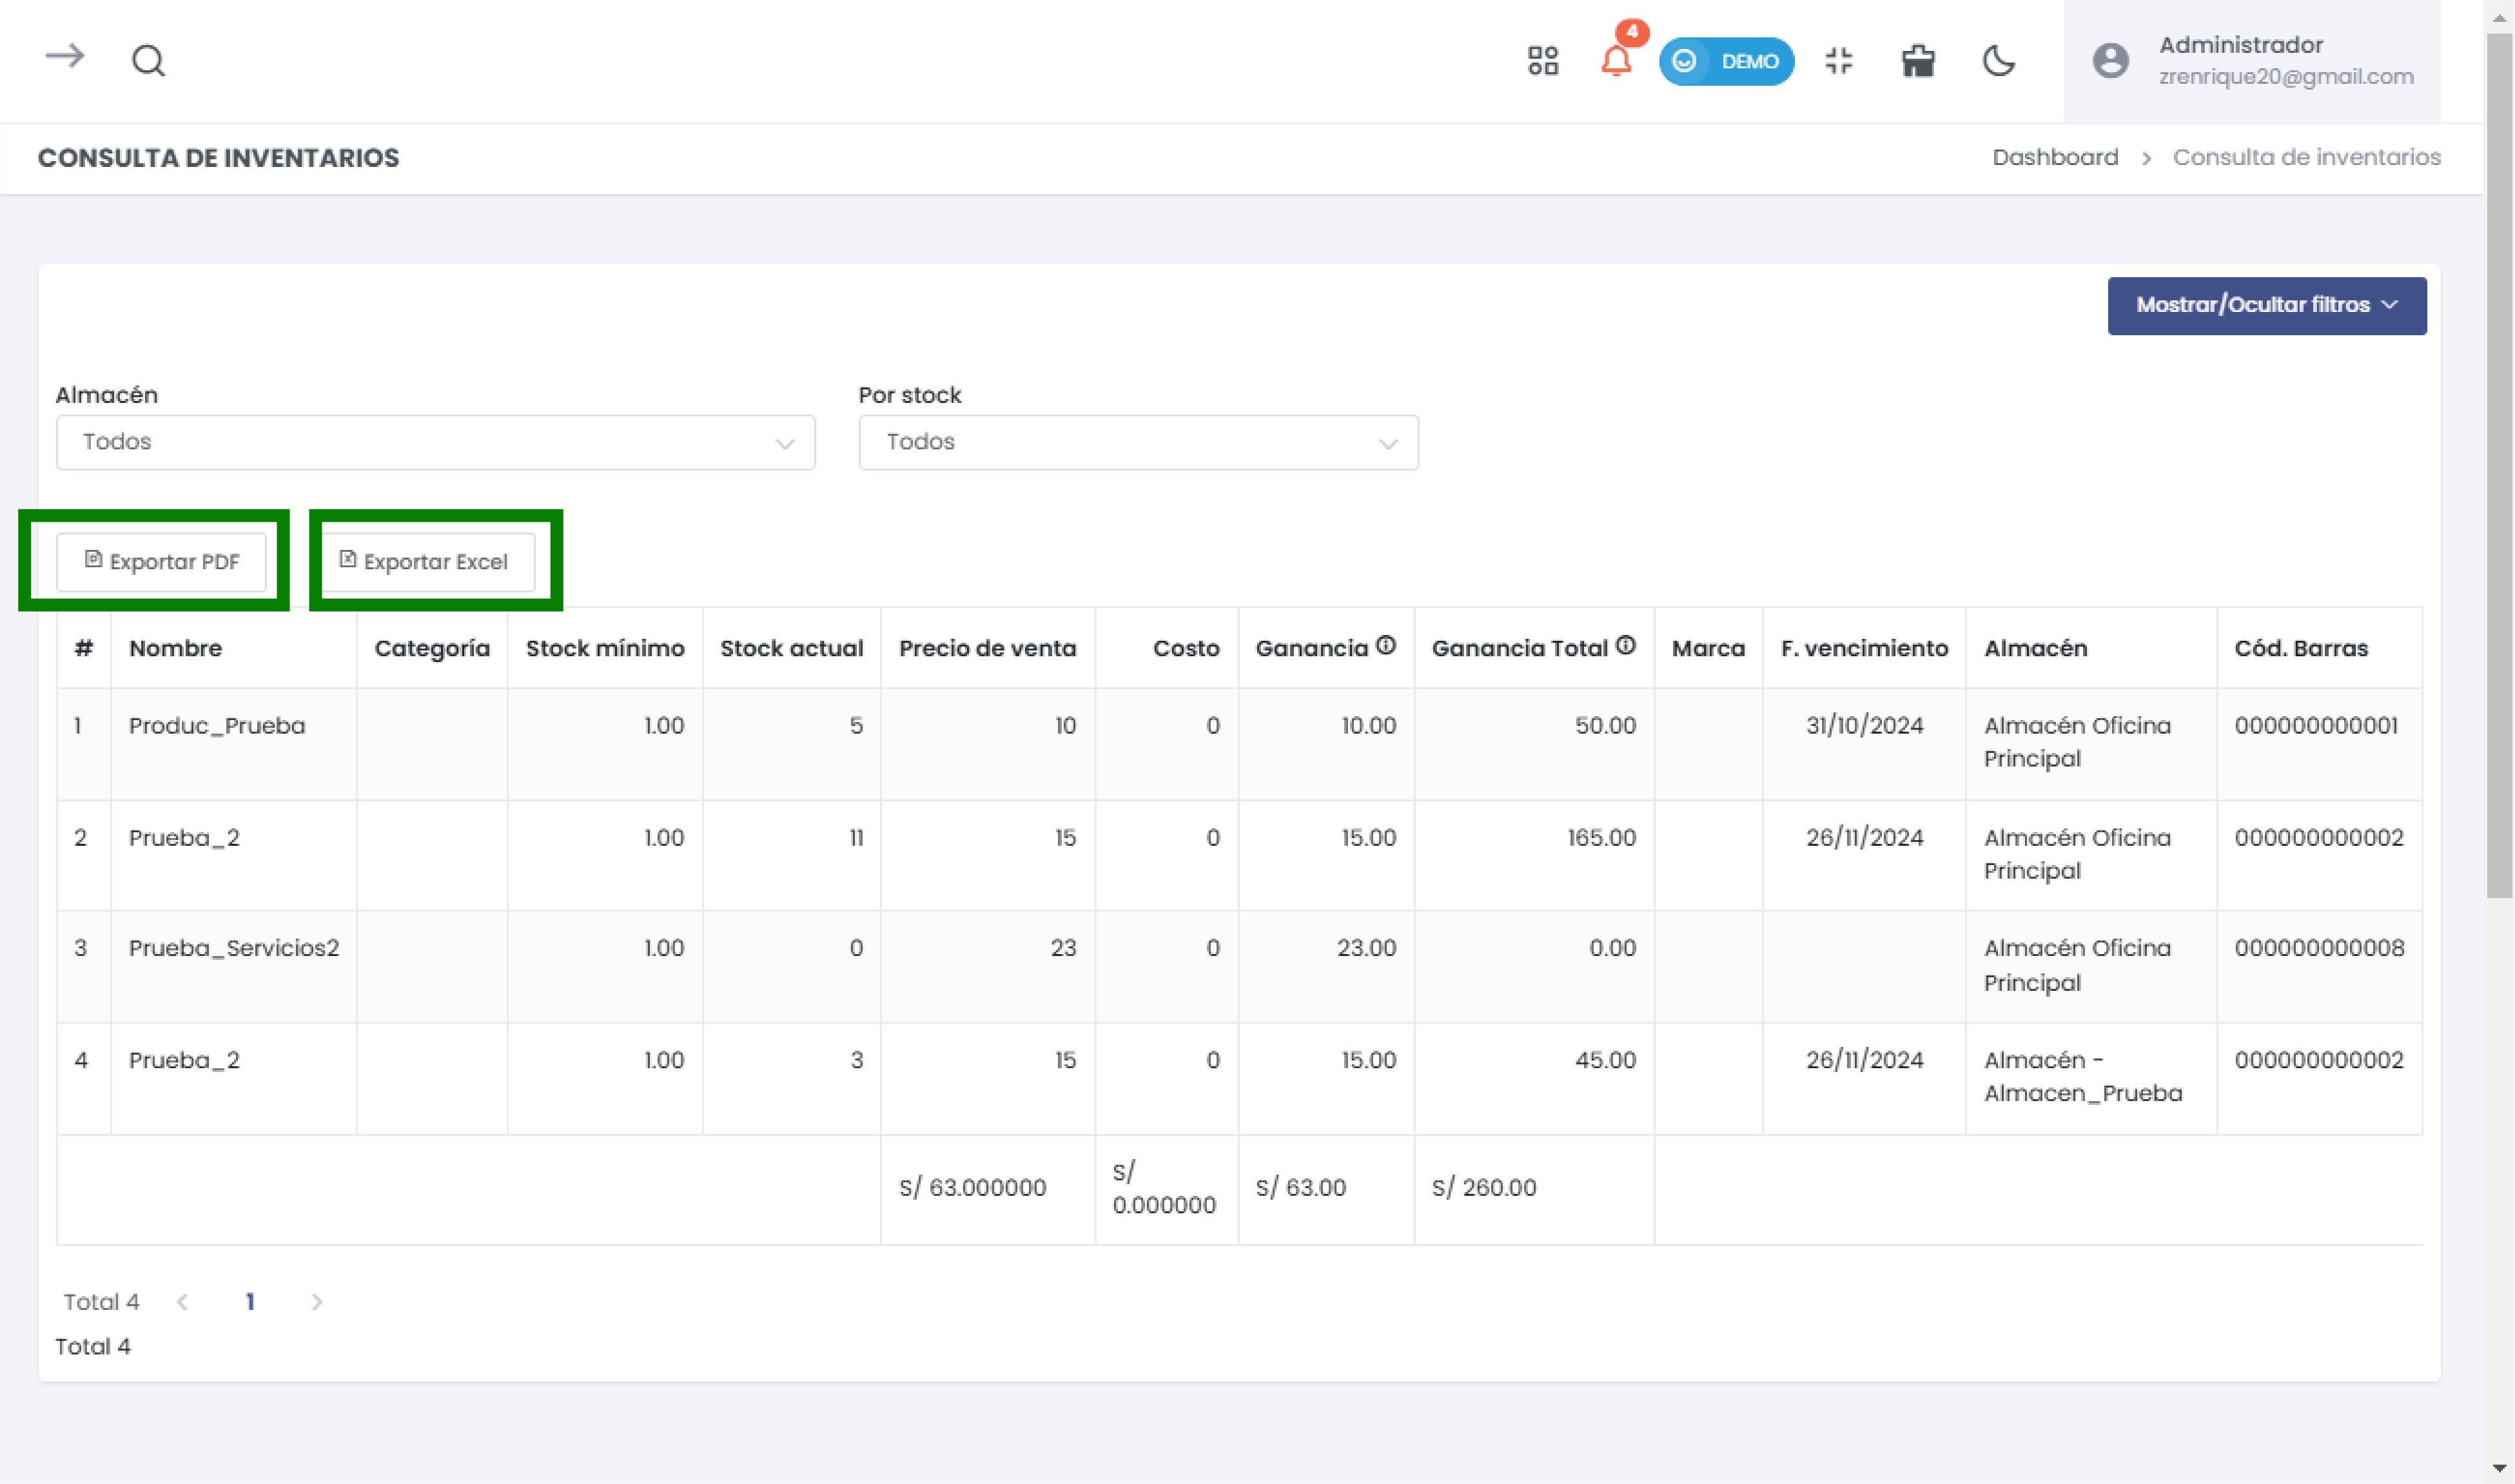Expand Mostrar/Ocultar filtros button
This screenshot has width=2515, height=1484.
point(2266,305)
